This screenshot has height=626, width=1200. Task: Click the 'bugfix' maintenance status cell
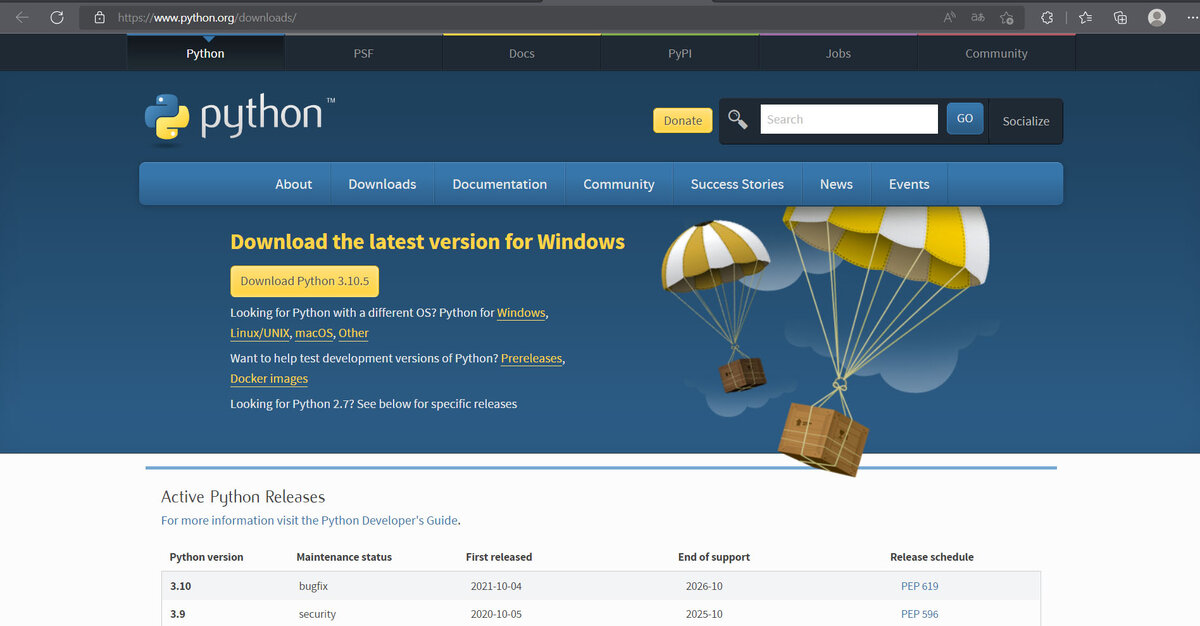point(315,586)
